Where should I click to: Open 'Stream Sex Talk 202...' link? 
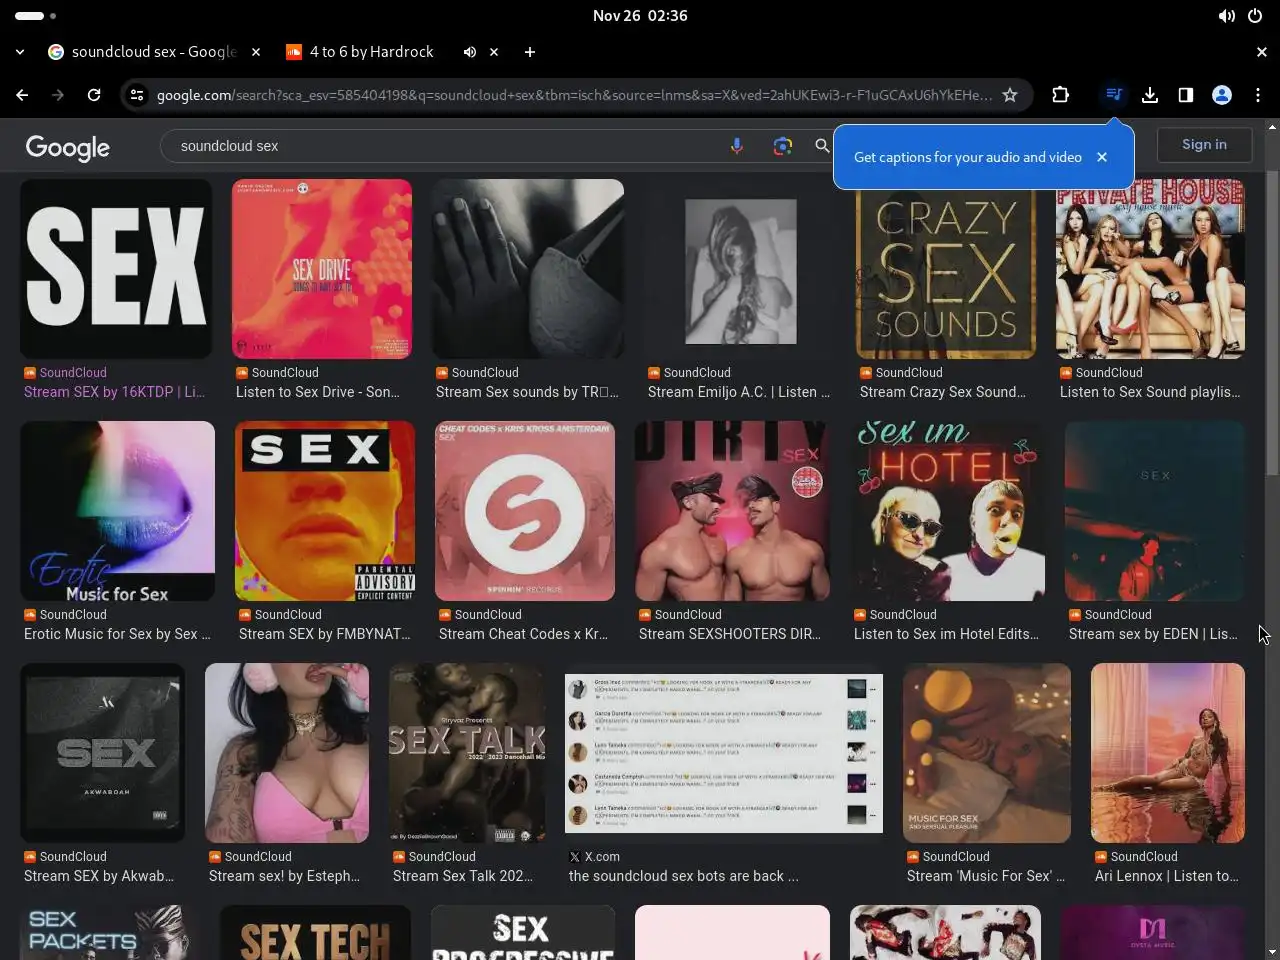pyautogui.click(x=463, y=876)
